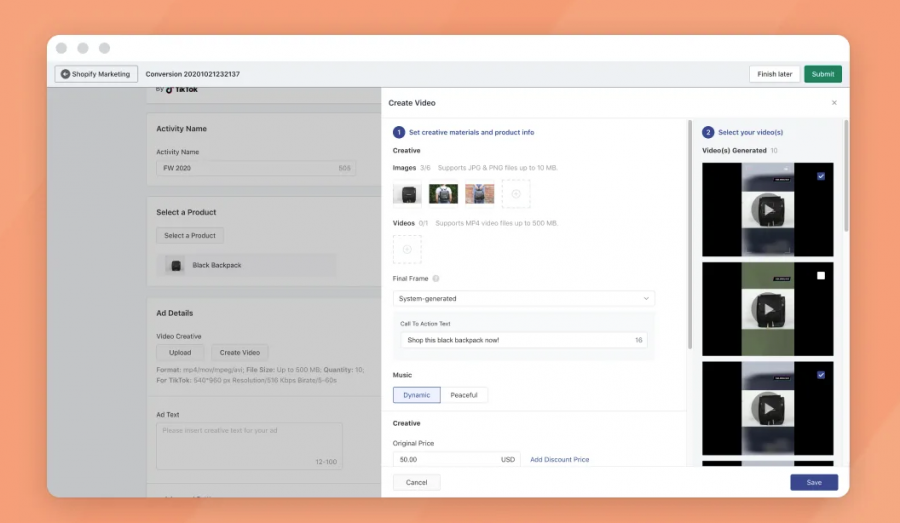Uncheck the third generated video checkbox
Screen dimensions: 900x523
pos(821,375)
